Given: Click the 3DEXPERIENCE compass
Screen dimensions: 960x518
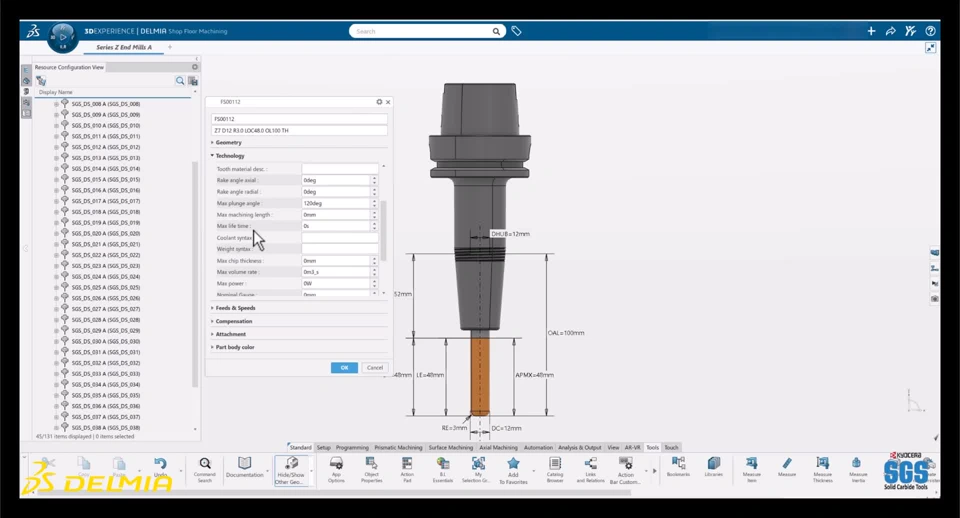Looking at the screenshot, I should (62, 37).
